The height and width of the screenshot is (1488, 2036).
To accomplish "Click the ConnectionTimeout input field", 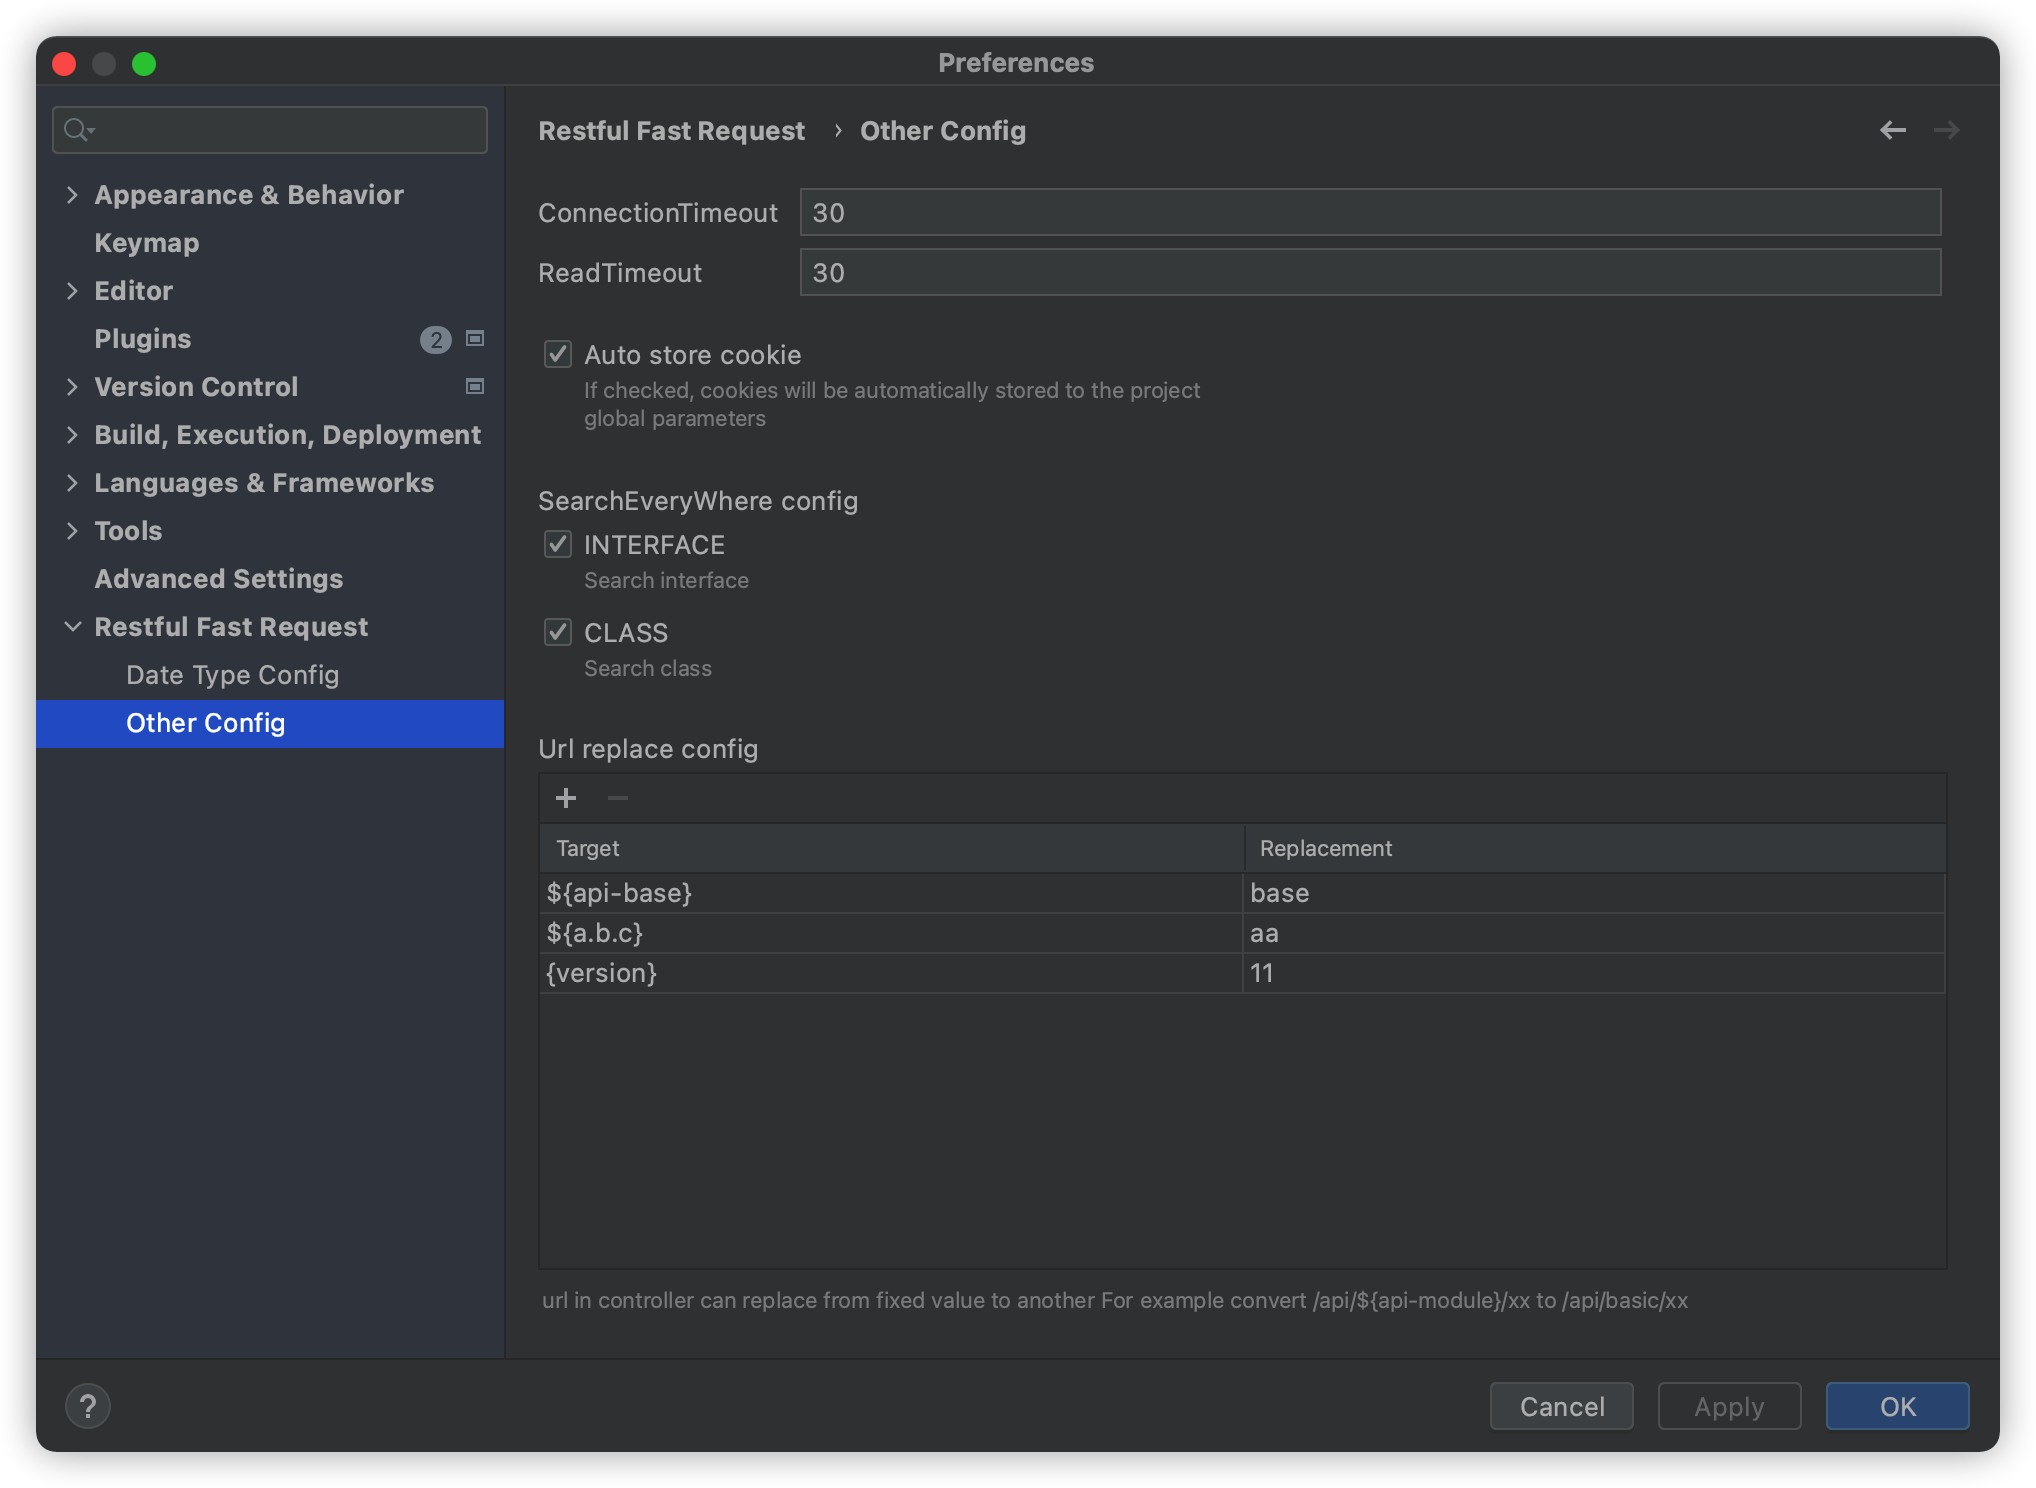I will click(1369, 213).
